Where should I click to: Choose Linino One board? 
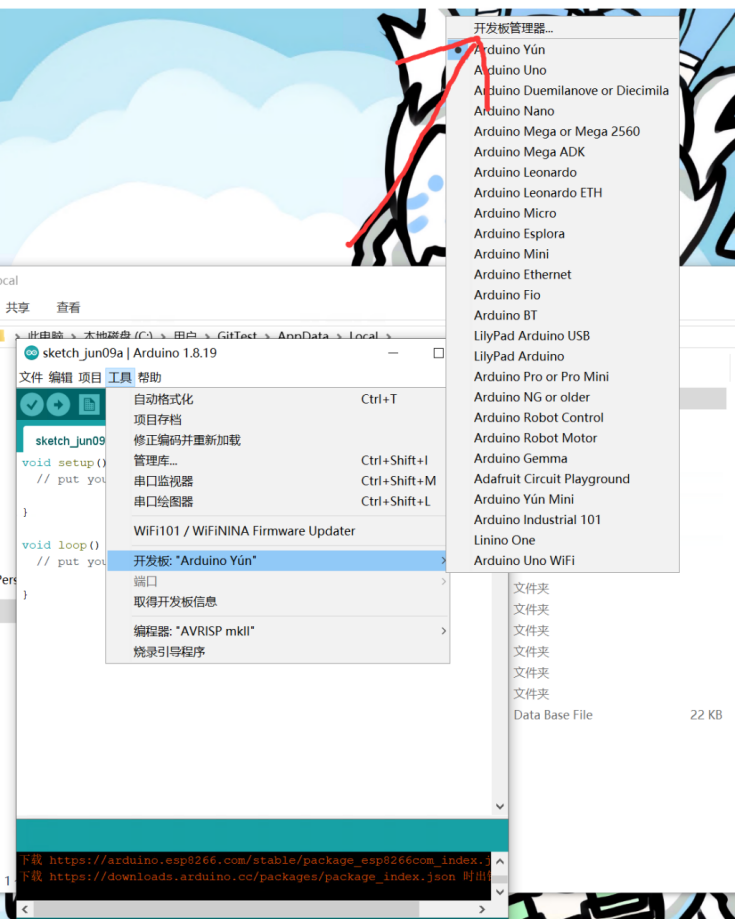pos(563,540)
